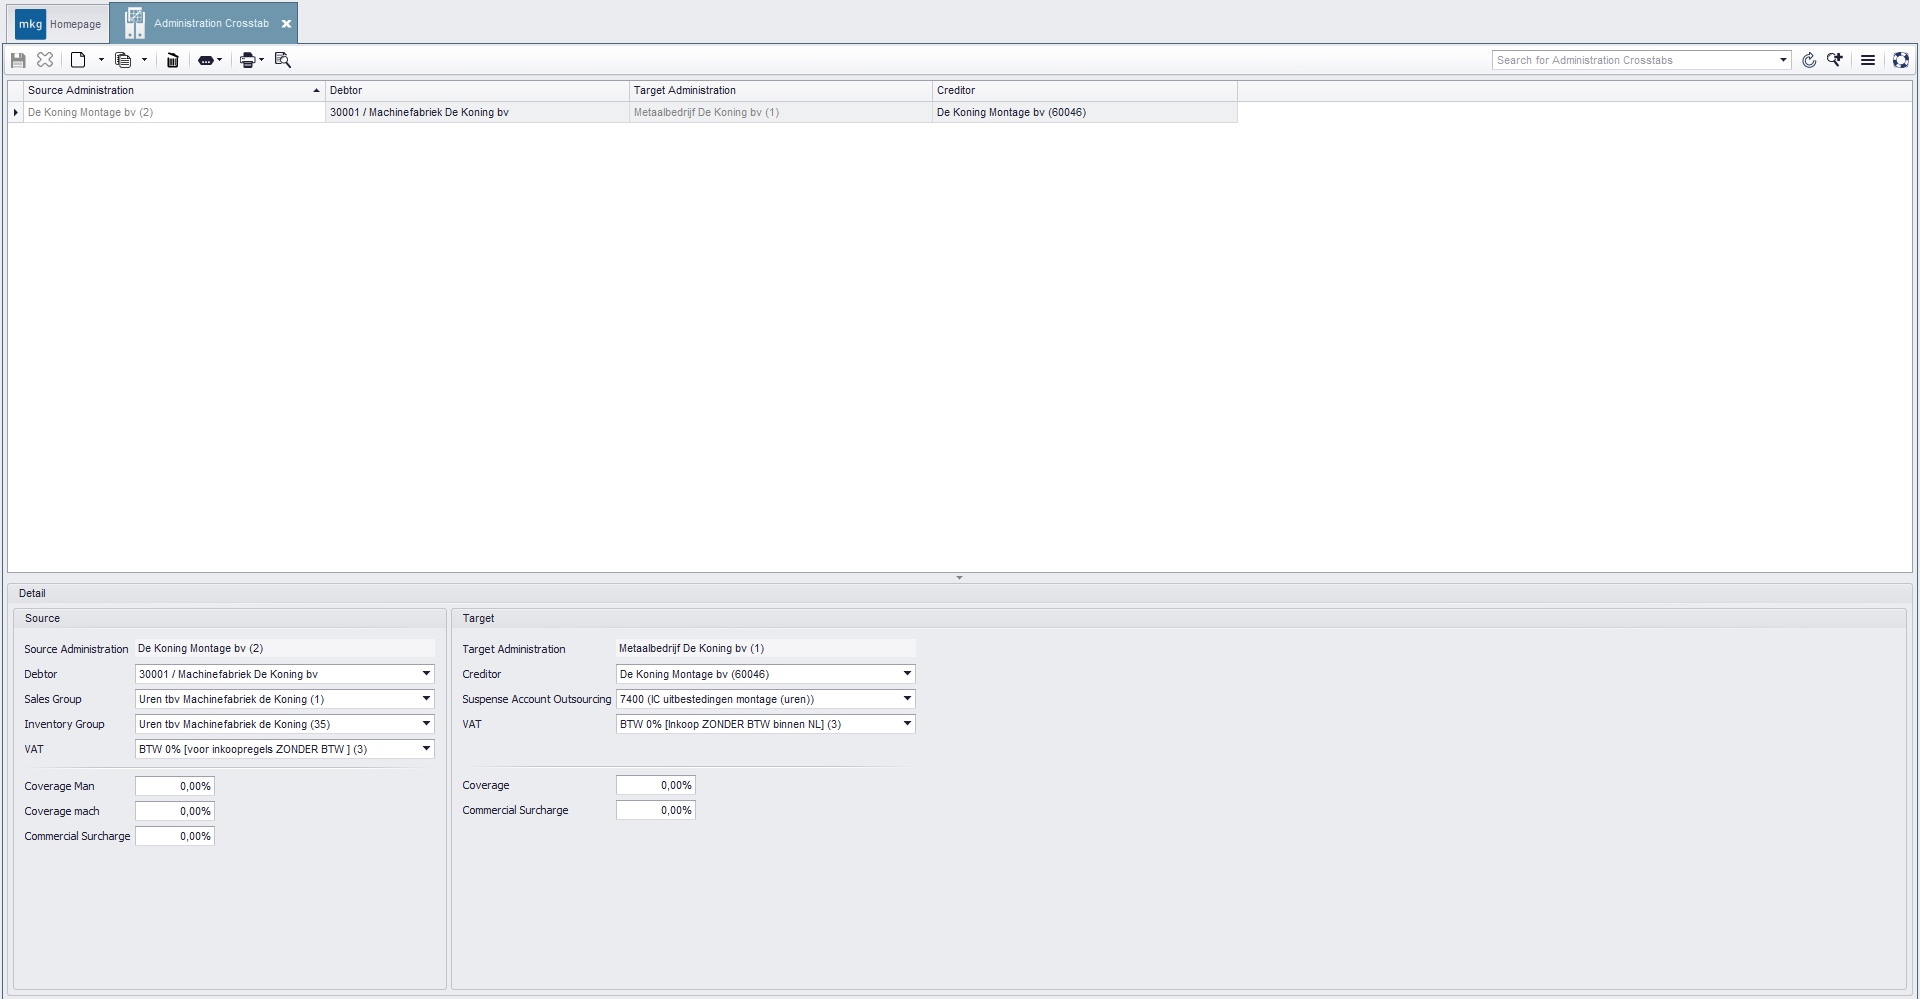Close the Administration Crosstab tab

pyautogui.click(x=286, y=24)
